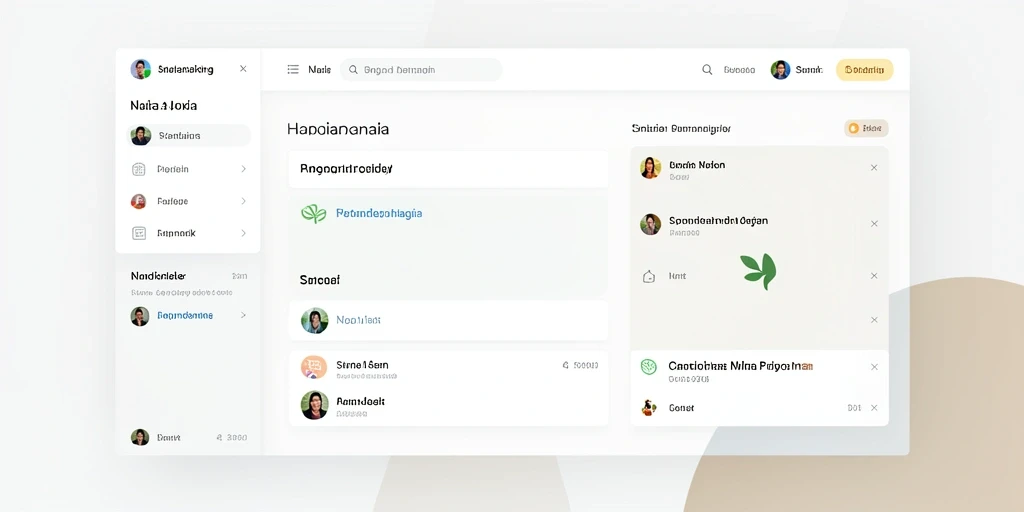Click the Sucoco label beside the search icon
The height and width of the screenshot is (512, 1024).
(739, 70)
